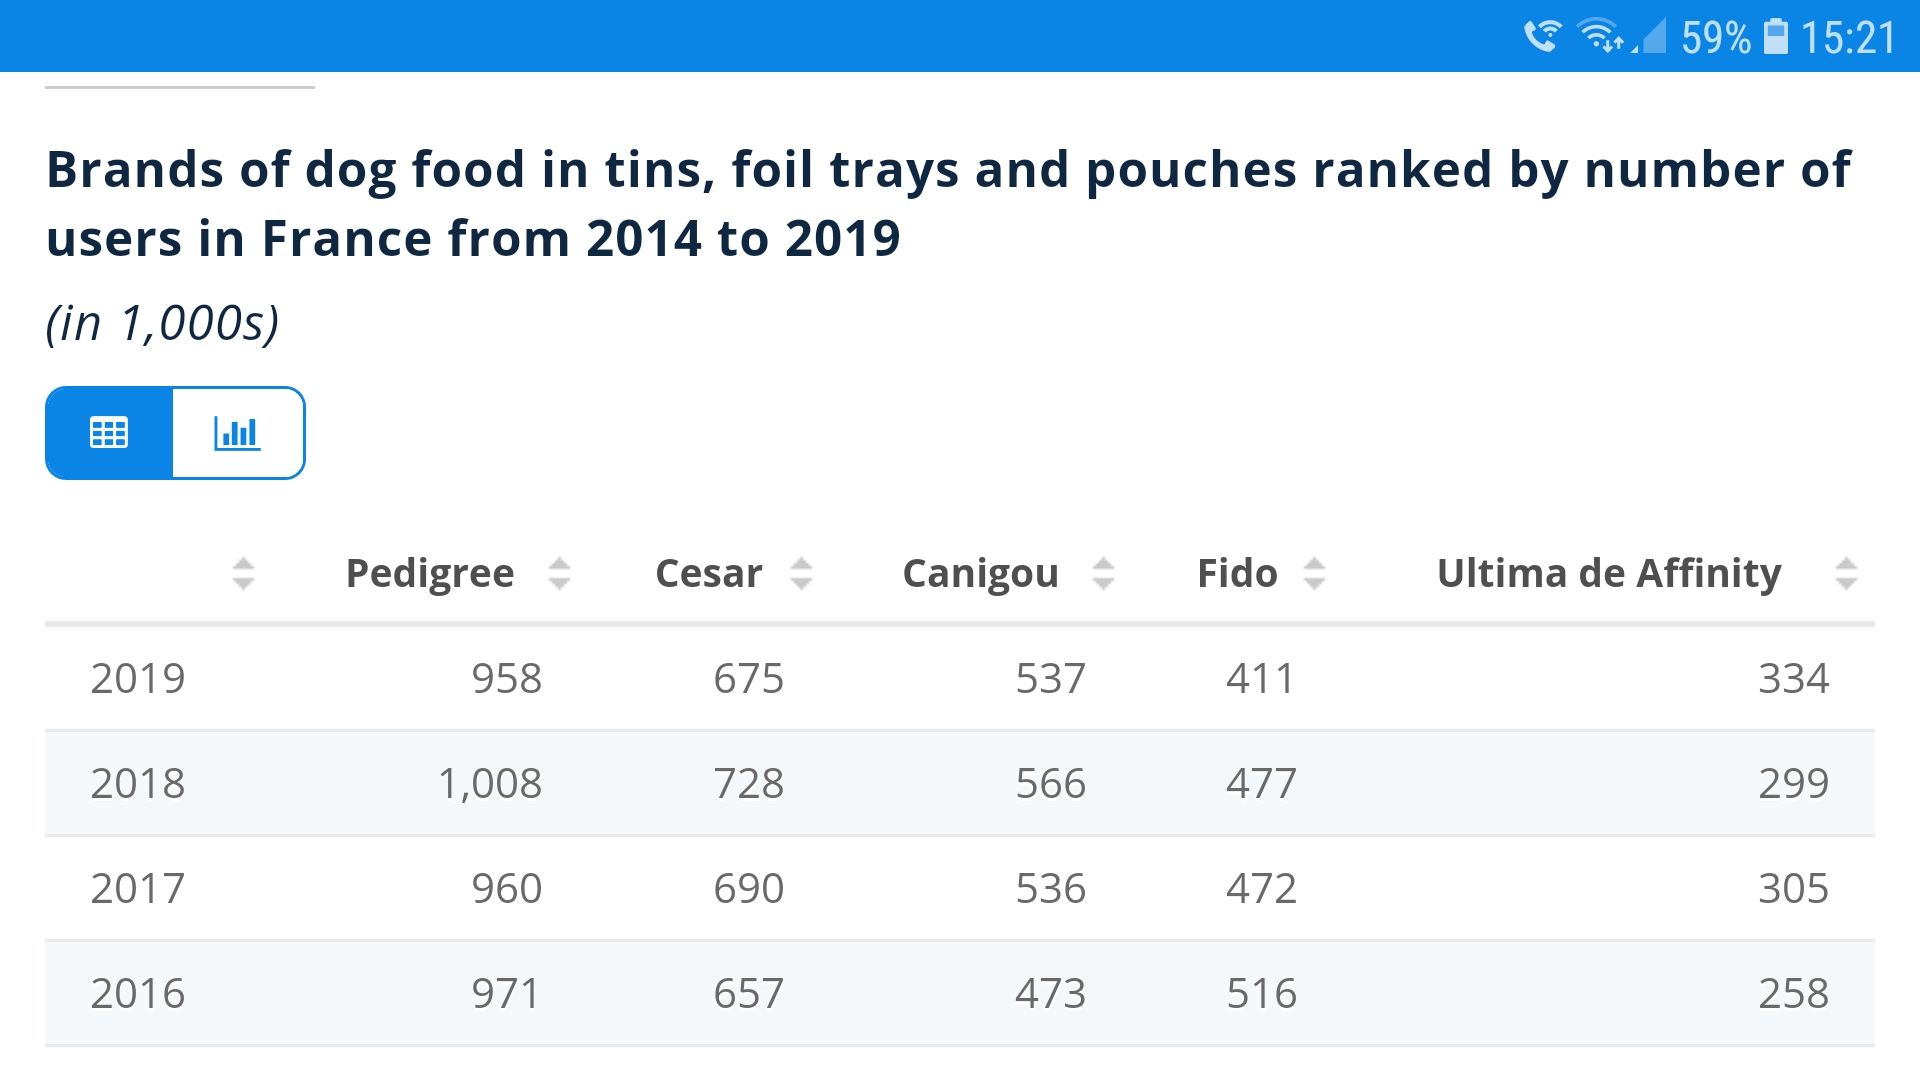Click the Pedigree column header

point(430,574)
